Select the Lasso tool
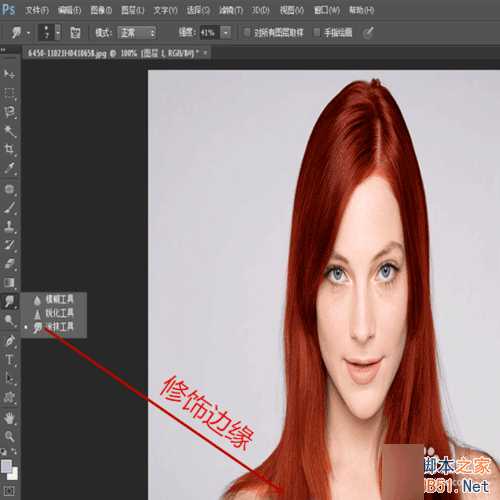500x500 pixels. pyautogui.click(x=9, y=112)
